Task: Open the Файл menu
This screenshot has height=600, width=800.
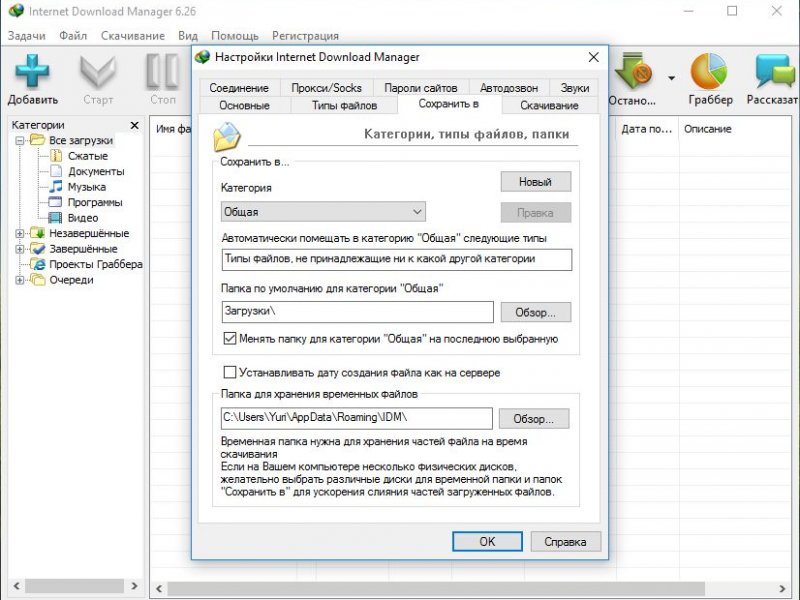Action: (x=73, y=36)
